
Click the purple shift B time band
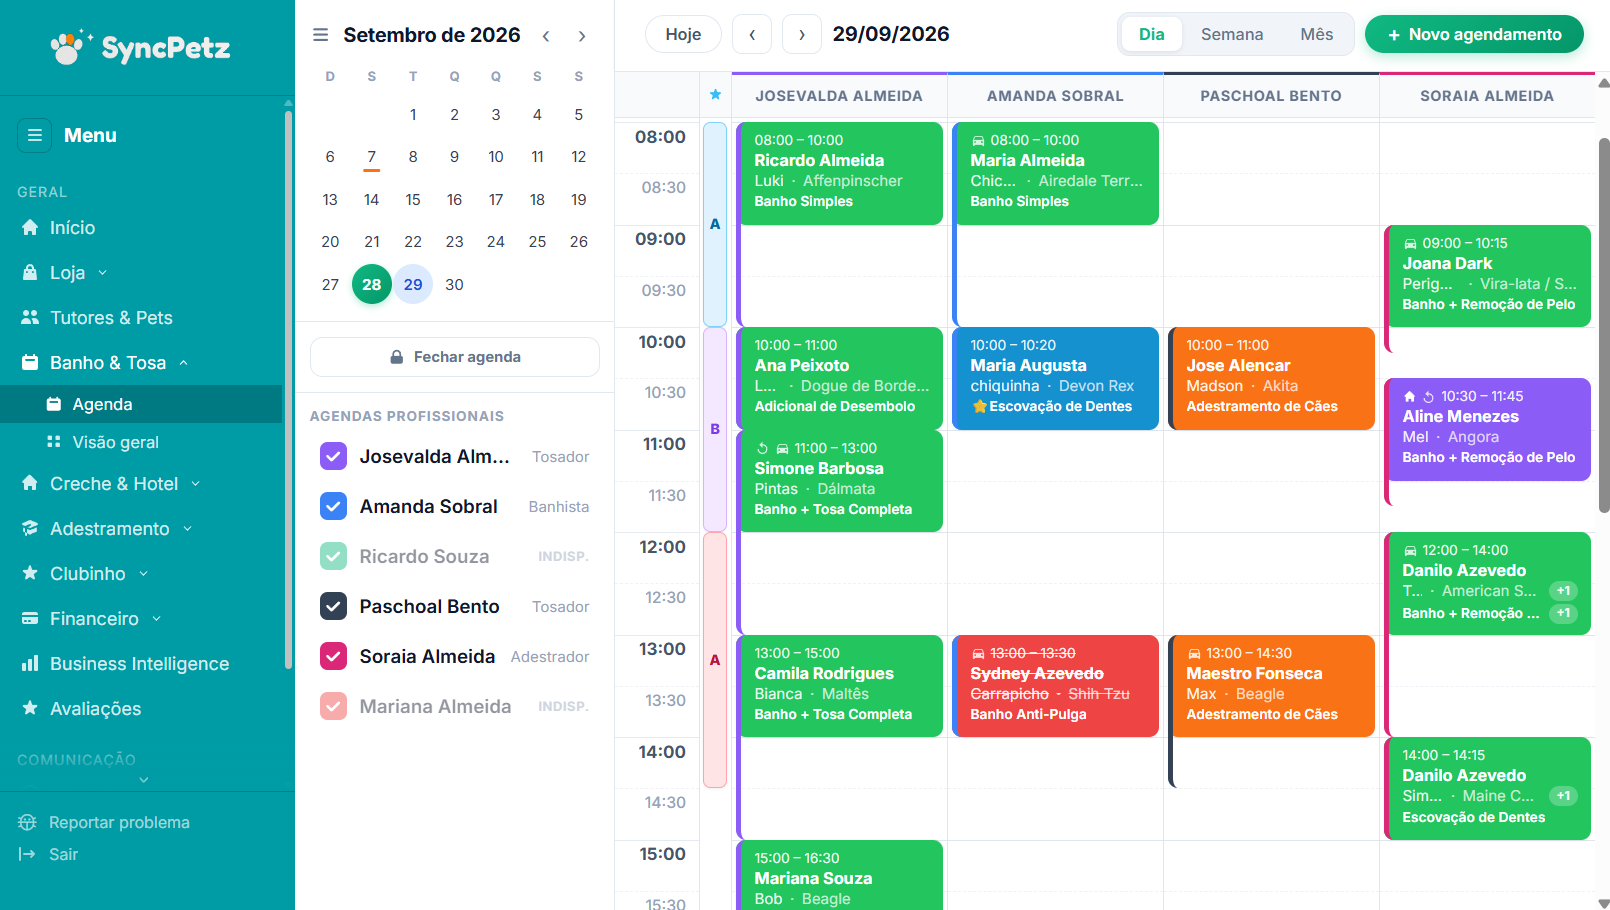coord(715,429)
